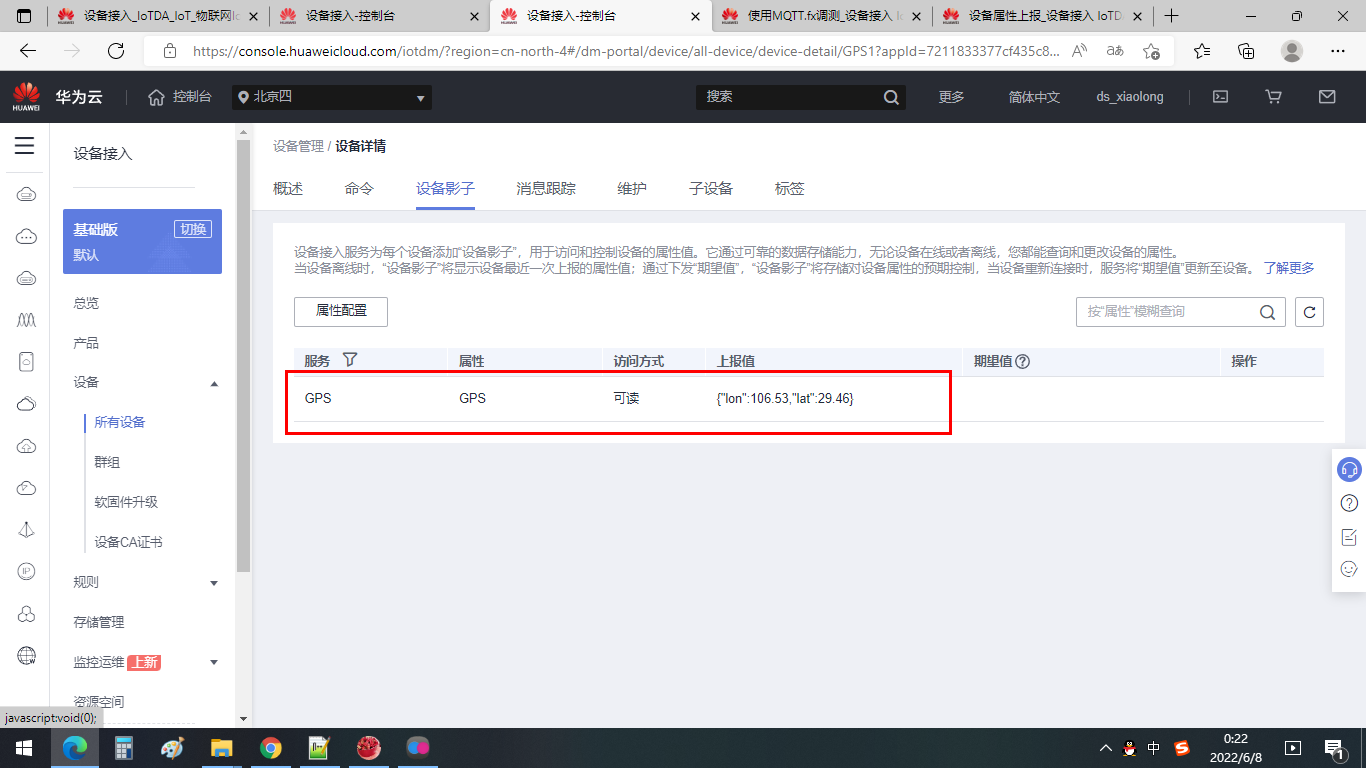Open the 更多 header menu

(x=951, y=97)
